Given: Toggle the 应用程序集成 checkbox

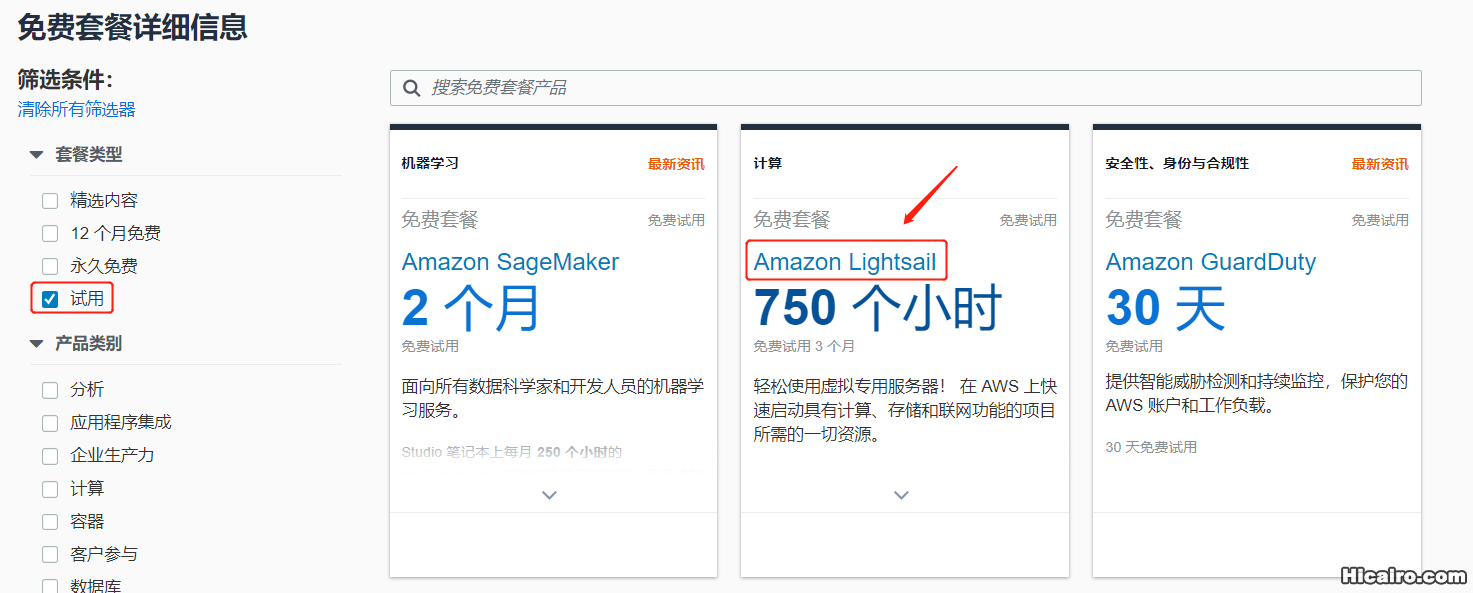Looking at the screenshot, I should (50, 423).
